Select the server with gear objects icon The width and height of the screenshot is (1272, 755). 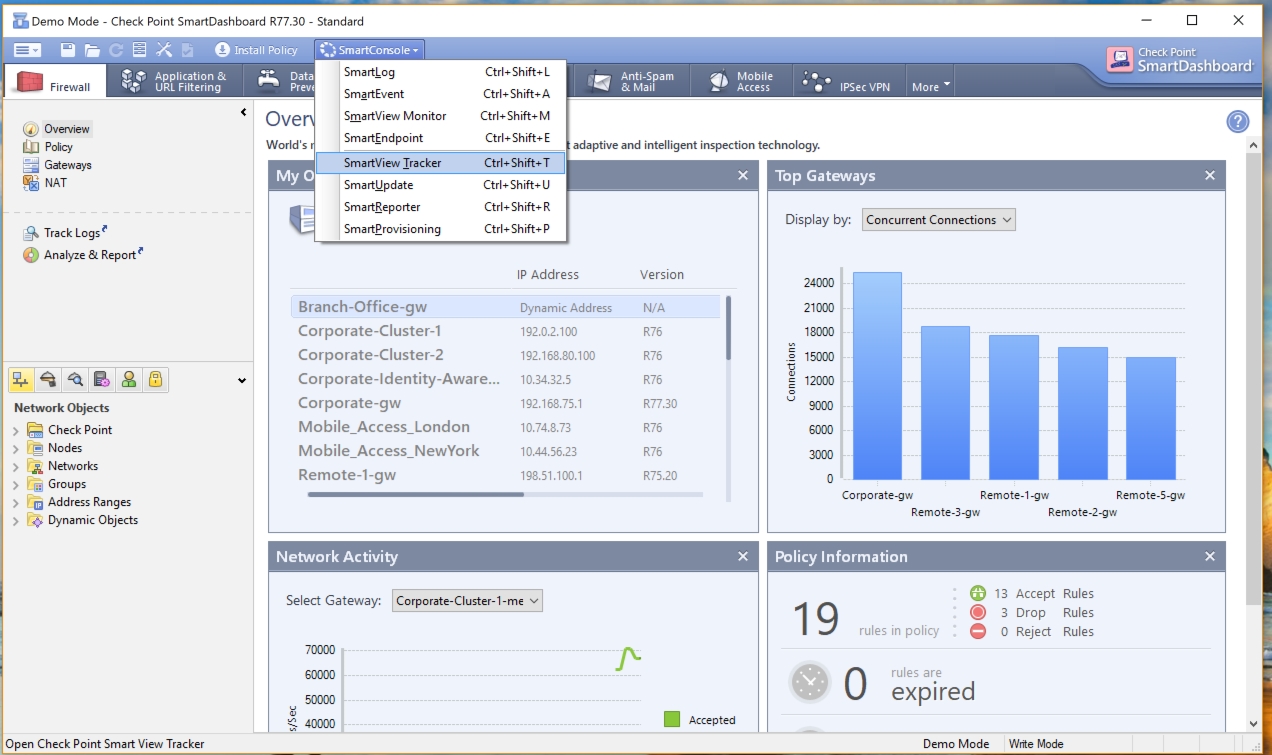[101, 380]
